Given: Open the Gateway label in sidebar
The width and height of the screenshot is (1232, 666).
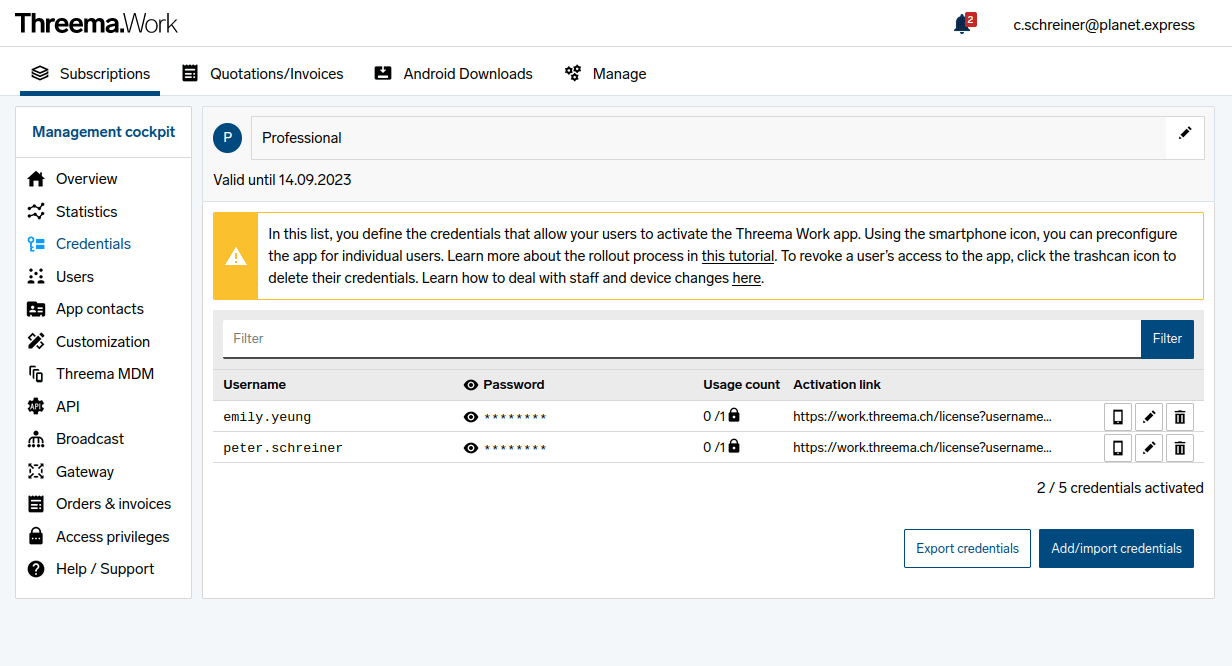Looking at the screenshot, I should tap(85, 472).
